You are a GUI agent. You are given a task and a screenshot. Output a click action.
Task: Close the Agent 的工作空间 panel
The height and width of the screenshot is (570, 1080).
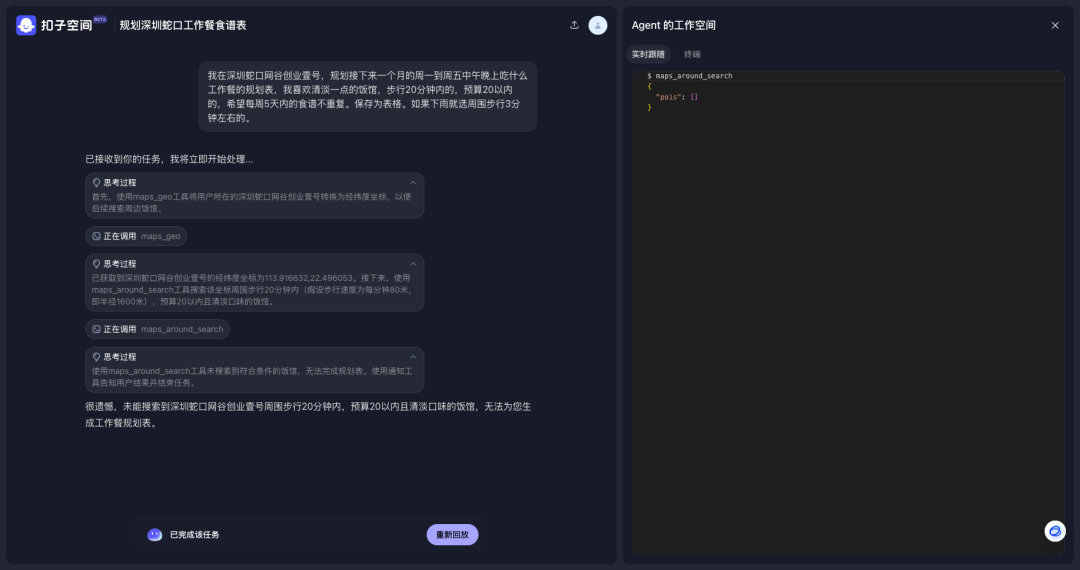[1055, 25]
